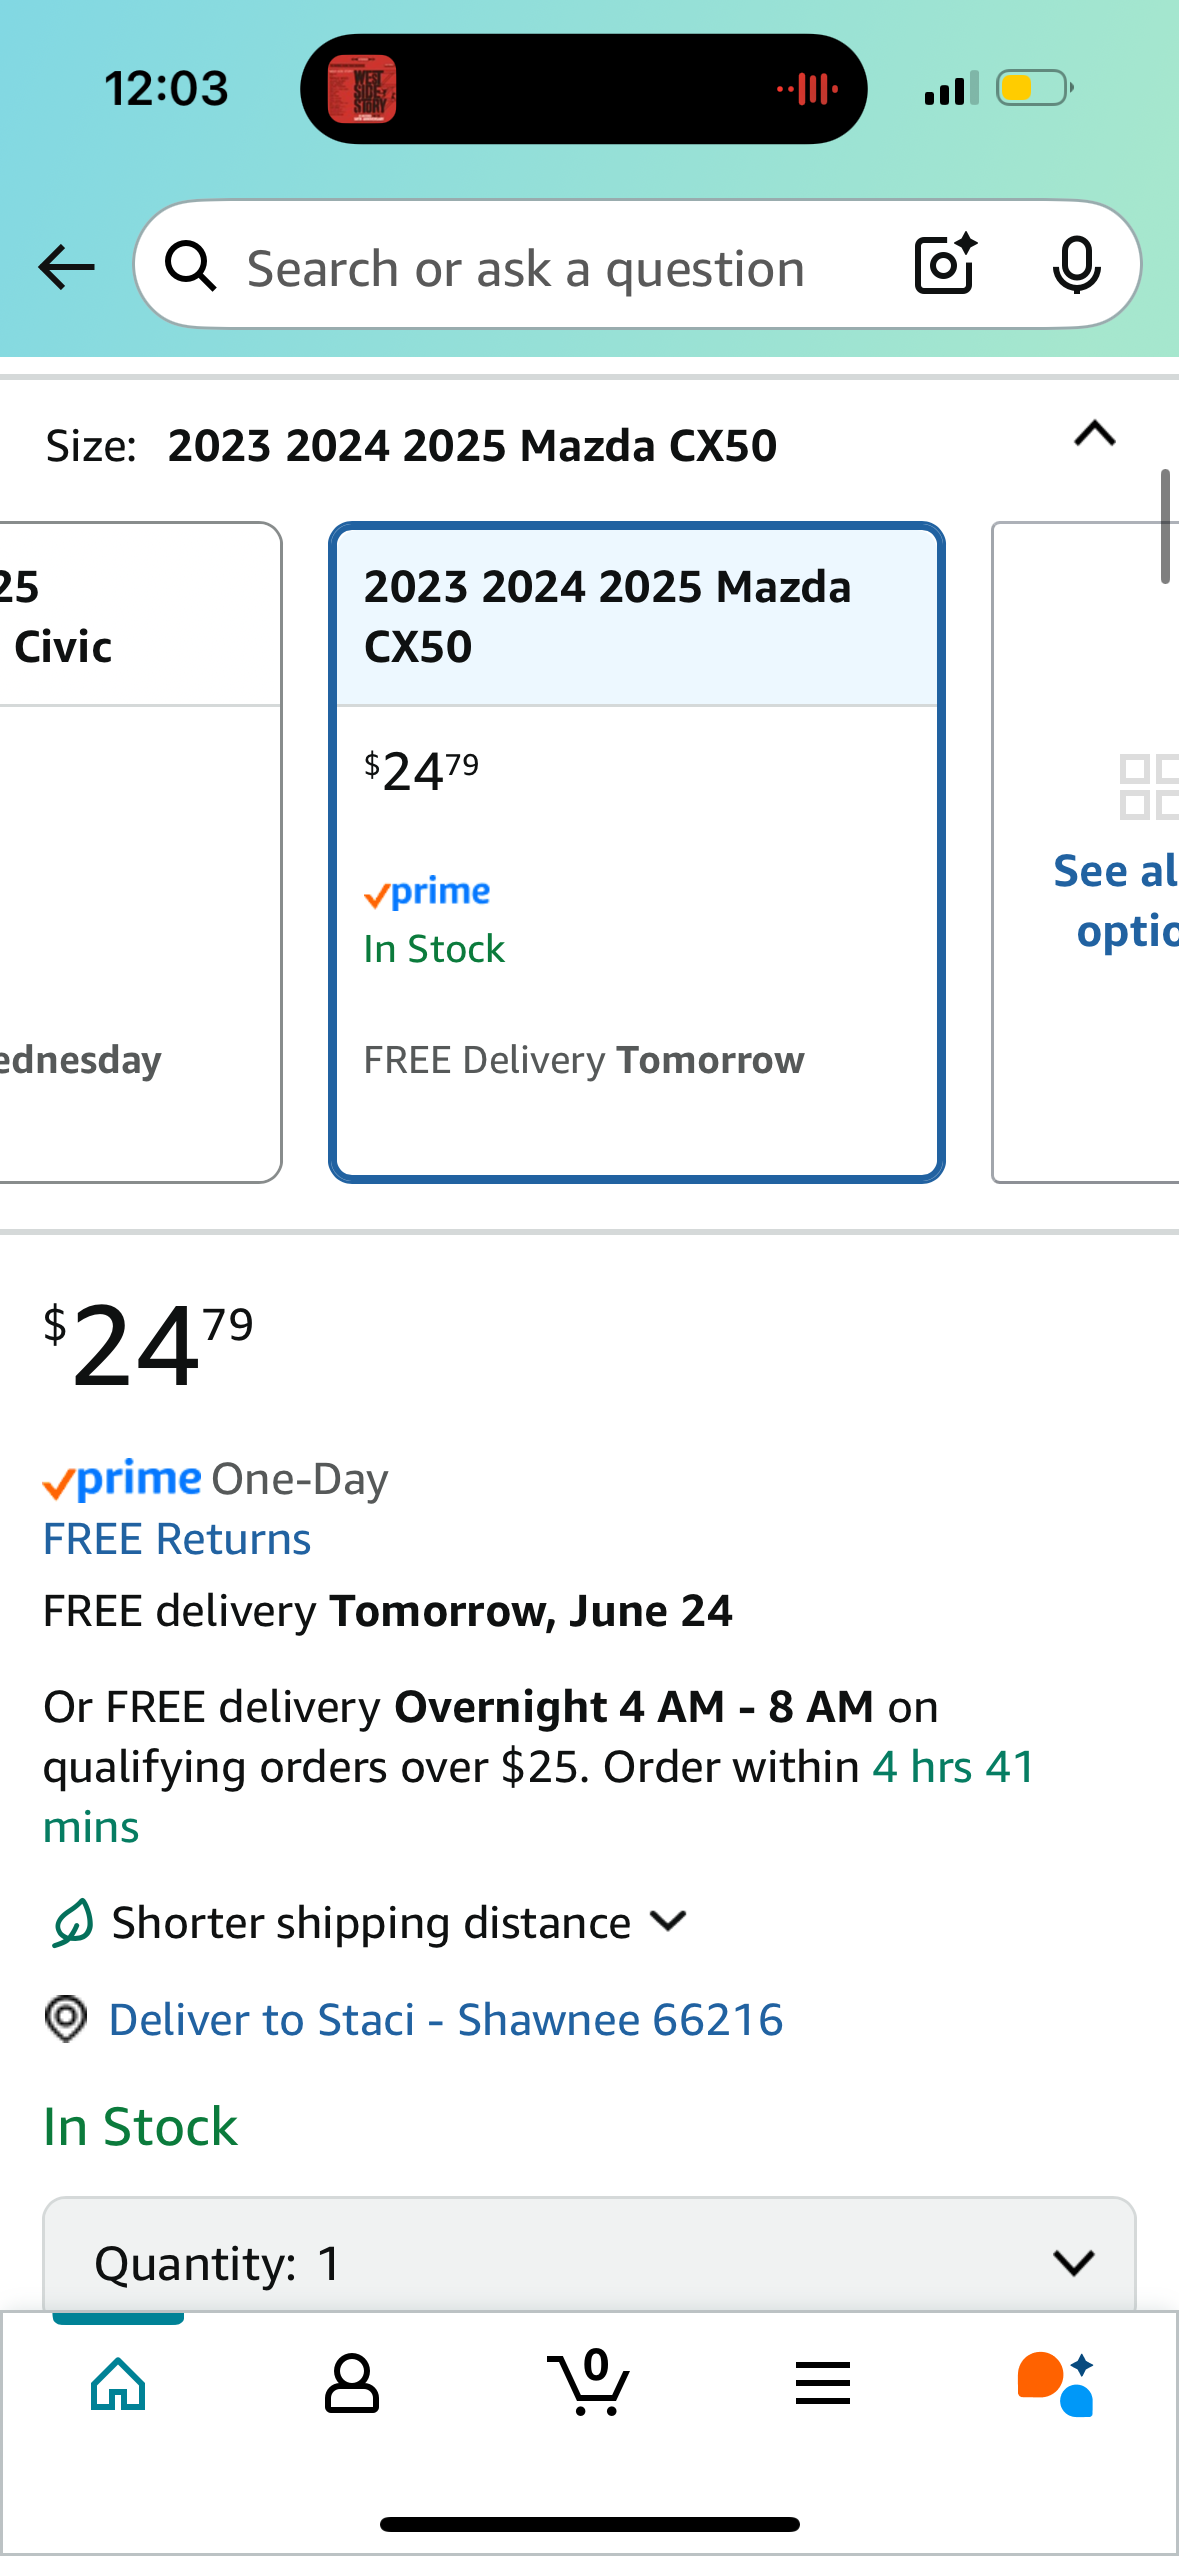Open the account profile tab
This screenshot has width=1179, height=2556.
[x=352, y=2384]
